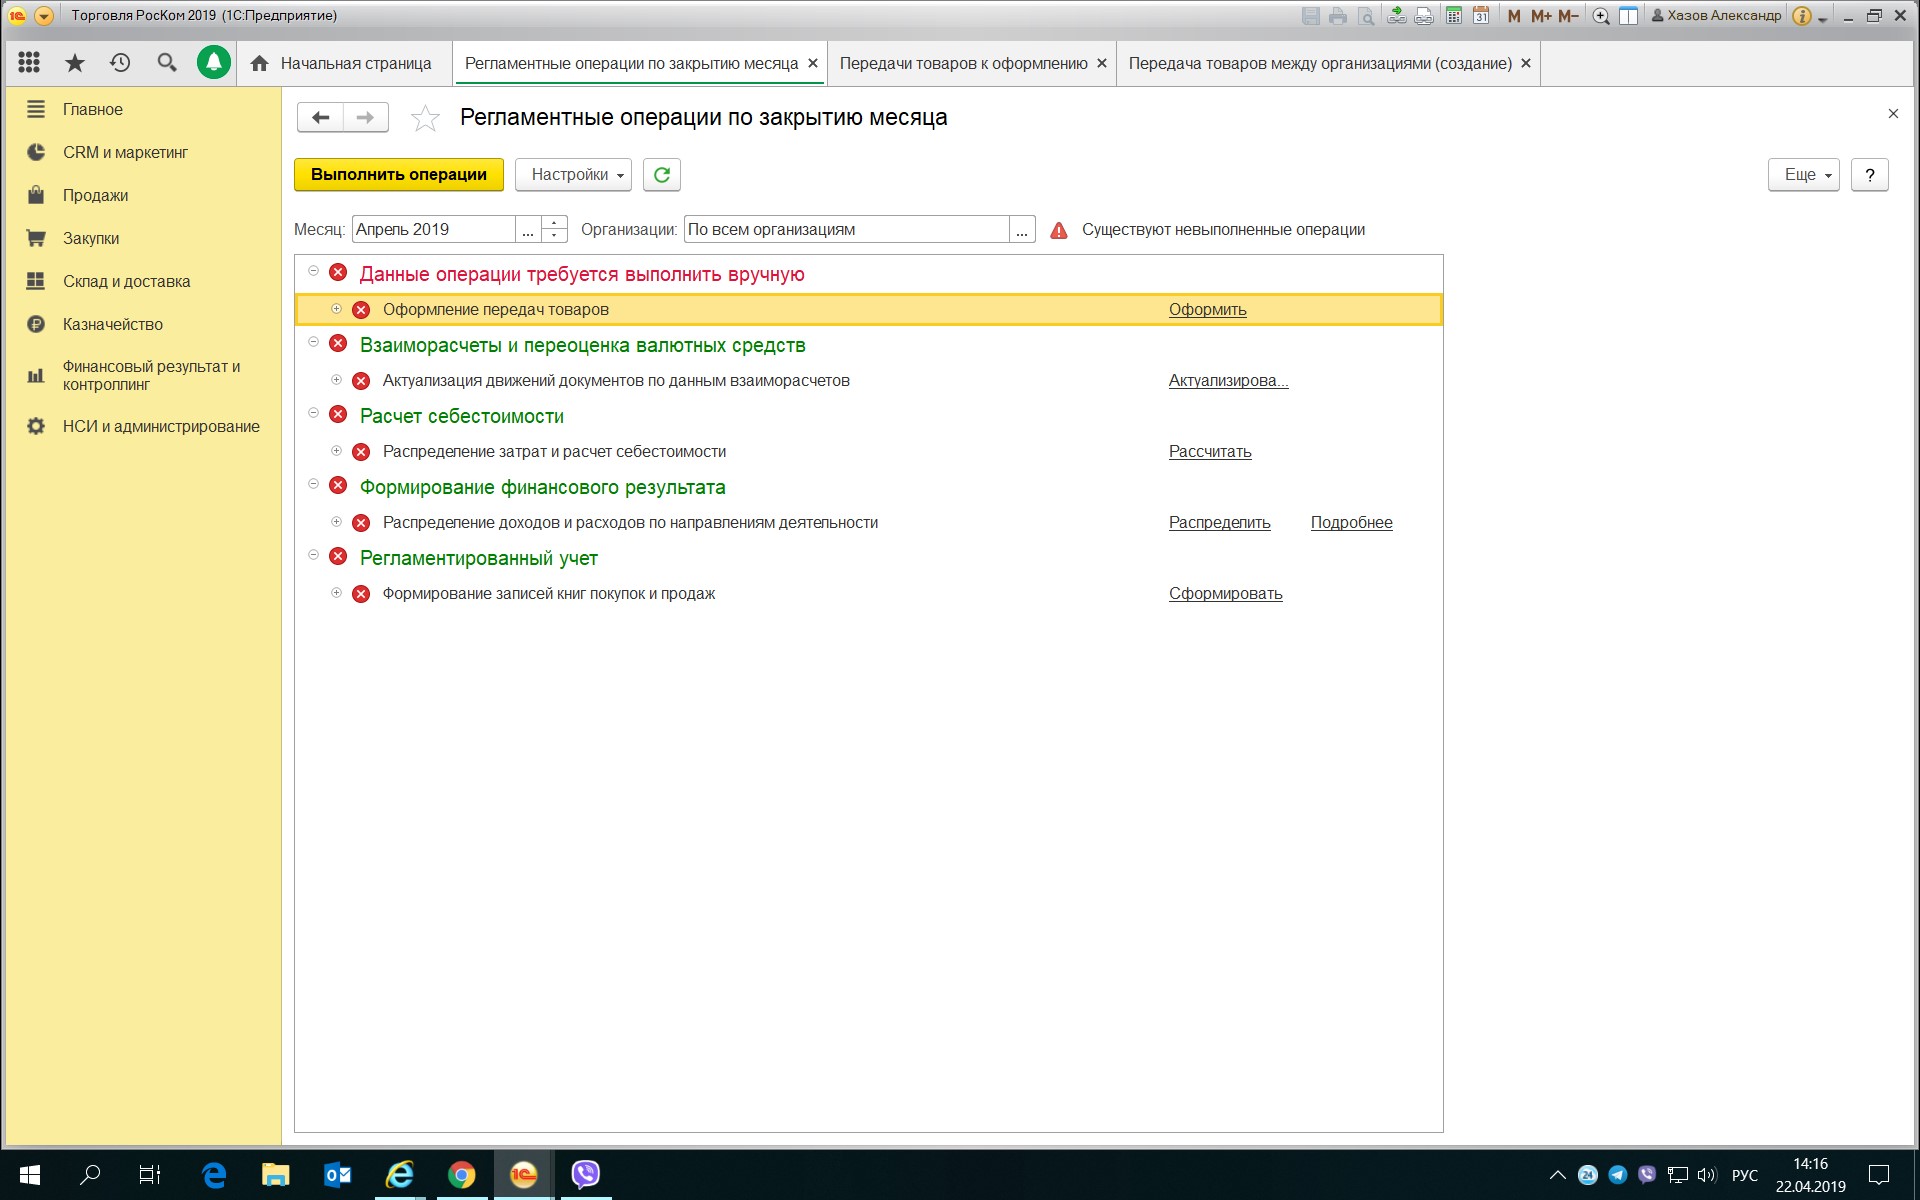Open the Настройки dropdown
Screen dimensions: 1920x1200
tap(573, 175)
